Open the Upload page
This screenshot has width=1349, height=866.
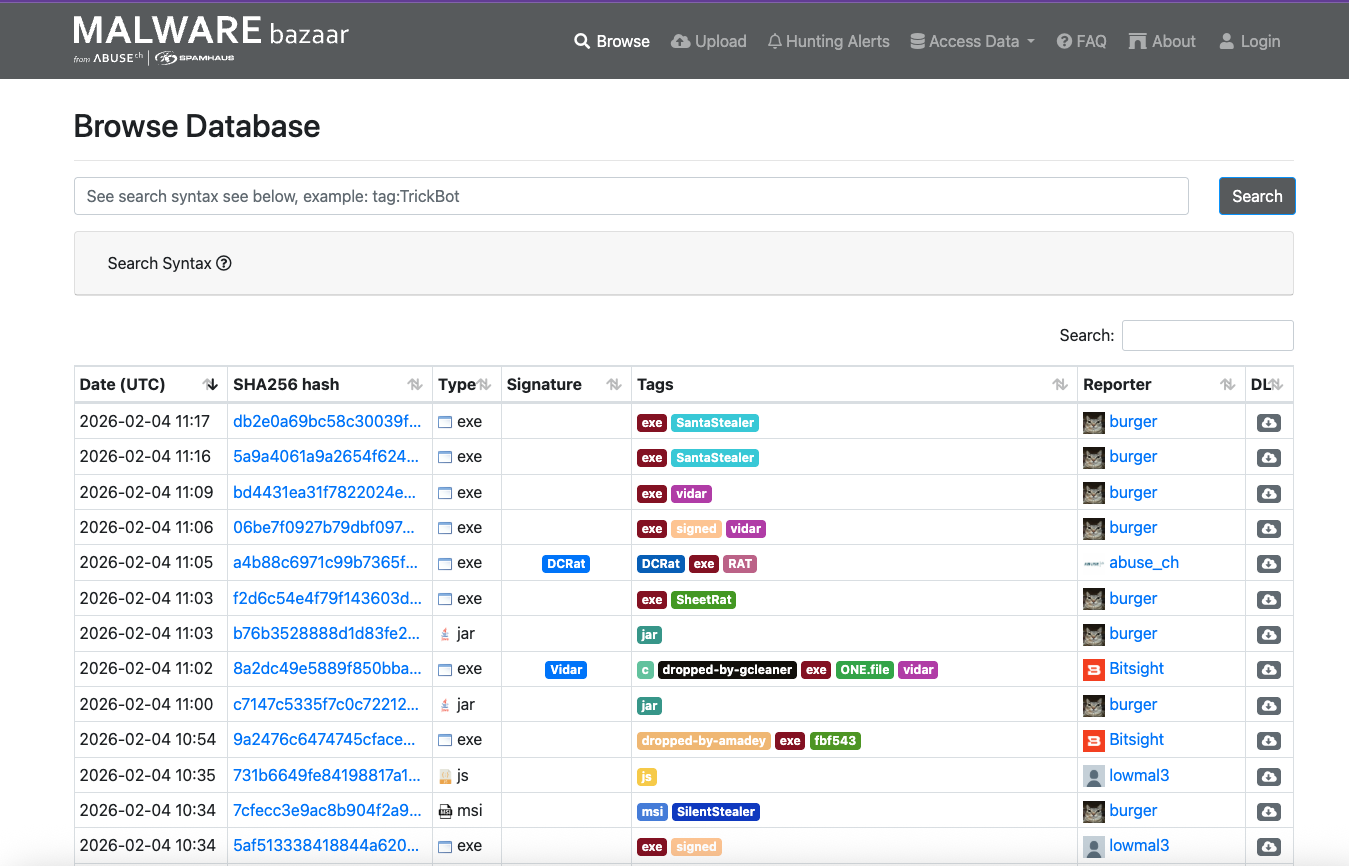click(x=709, y=41)
